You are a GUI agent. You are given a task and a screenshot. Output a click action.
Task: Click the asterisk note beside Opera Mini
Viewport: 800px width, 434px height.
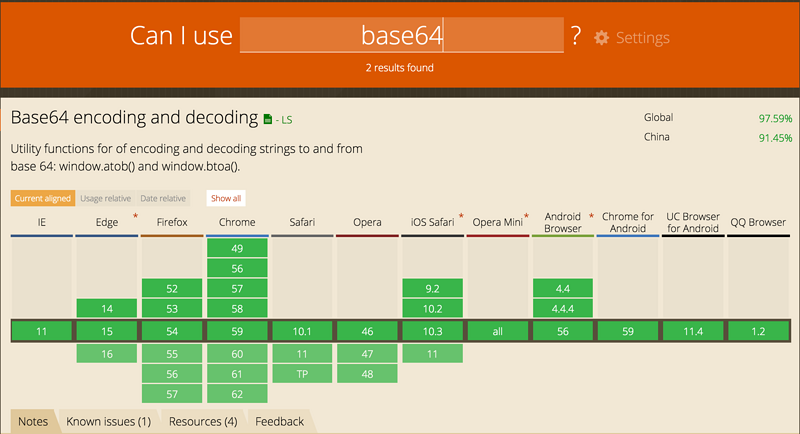point(527,216)
